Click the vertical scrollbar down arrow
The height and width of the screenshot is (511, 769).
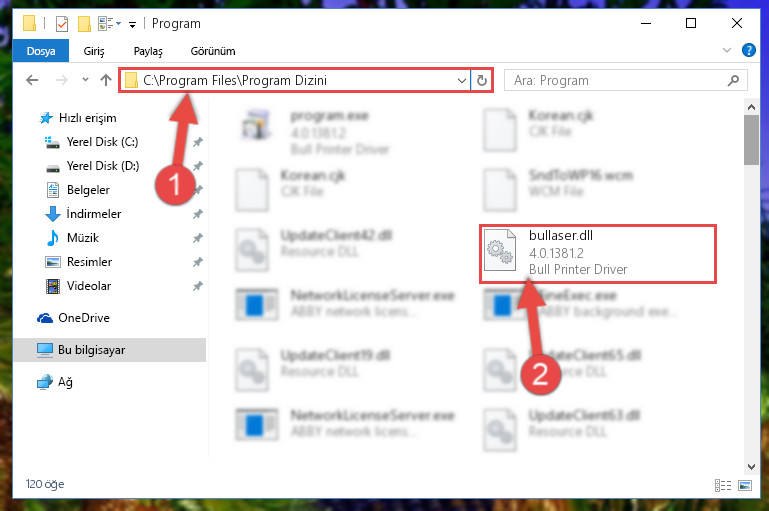[x=751, y=466]
